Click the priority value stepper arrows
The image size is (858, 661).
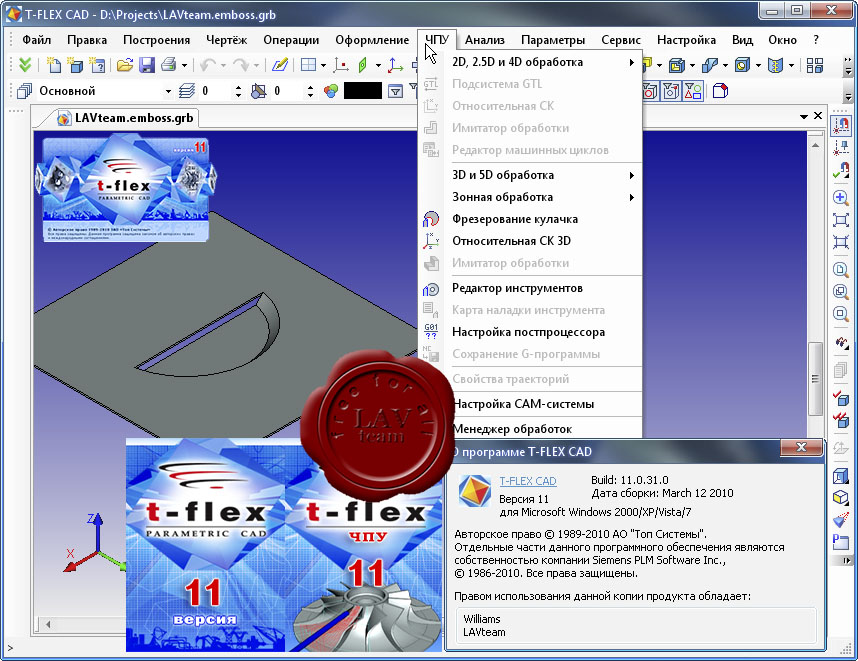[x=310, y=91]
